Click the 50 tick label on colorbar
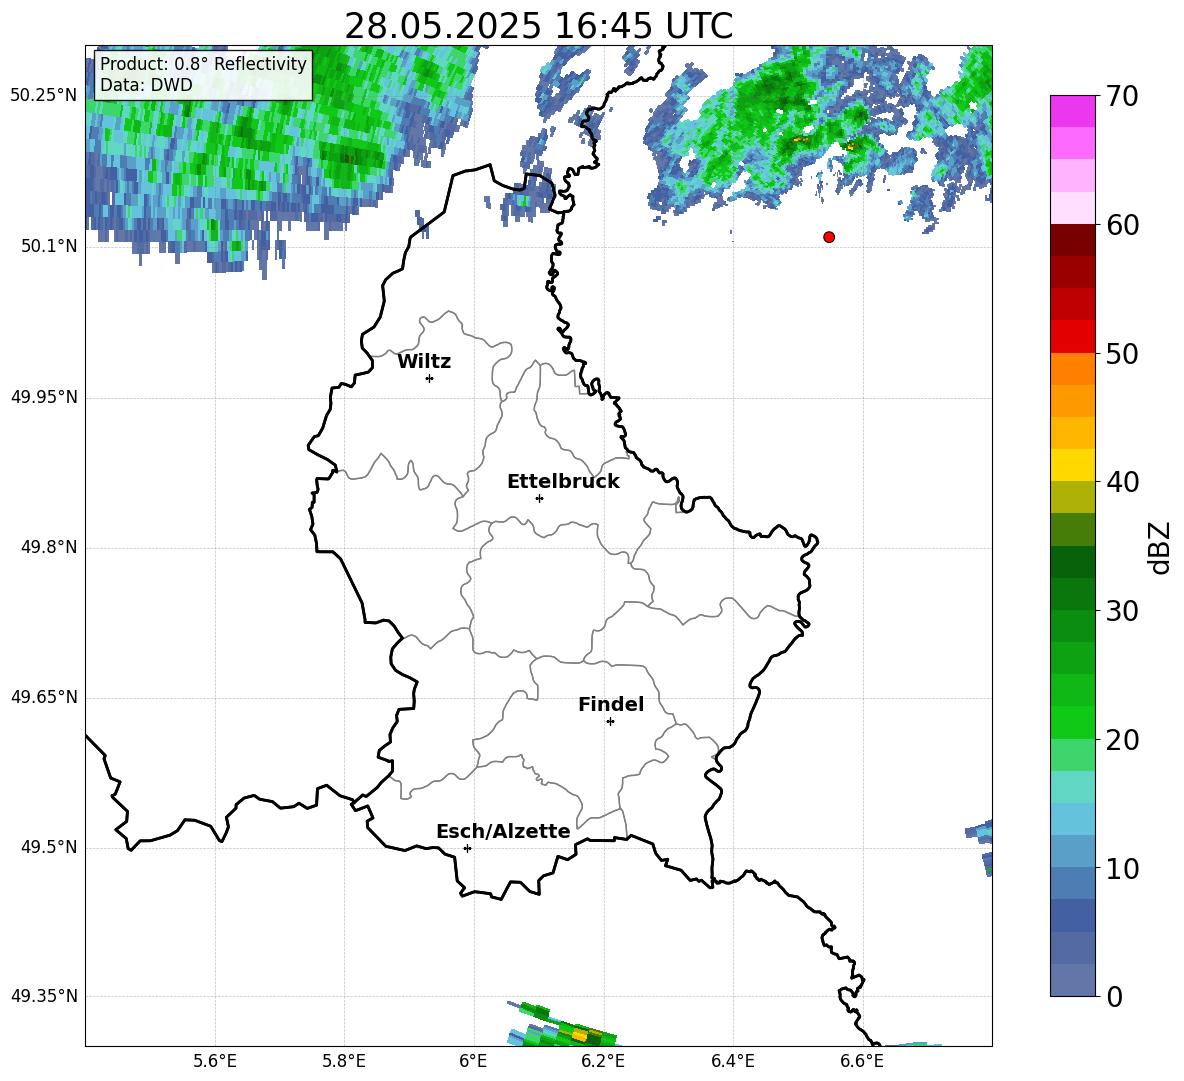This screenshot has height=1081, width=1184. tap(1121, 353)
